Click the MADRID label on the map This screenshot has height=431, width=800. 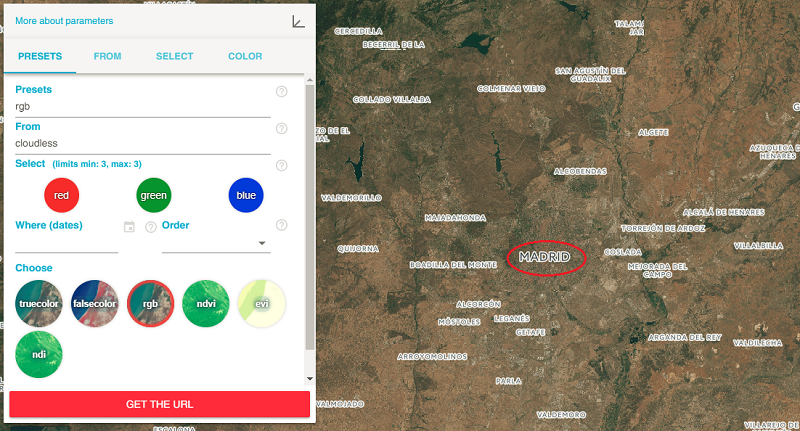click(544, 257)
